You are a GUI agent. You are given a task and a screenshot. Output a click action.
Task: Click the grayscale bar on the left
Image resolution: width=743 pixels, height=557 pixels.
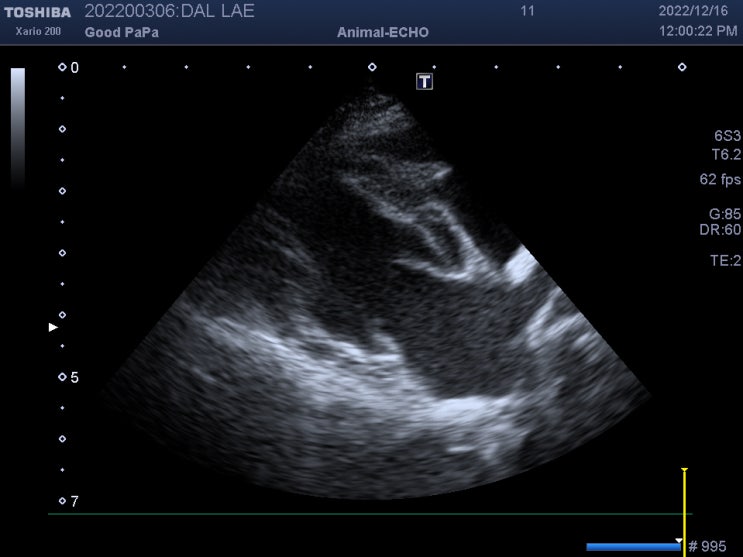[18, 128]
